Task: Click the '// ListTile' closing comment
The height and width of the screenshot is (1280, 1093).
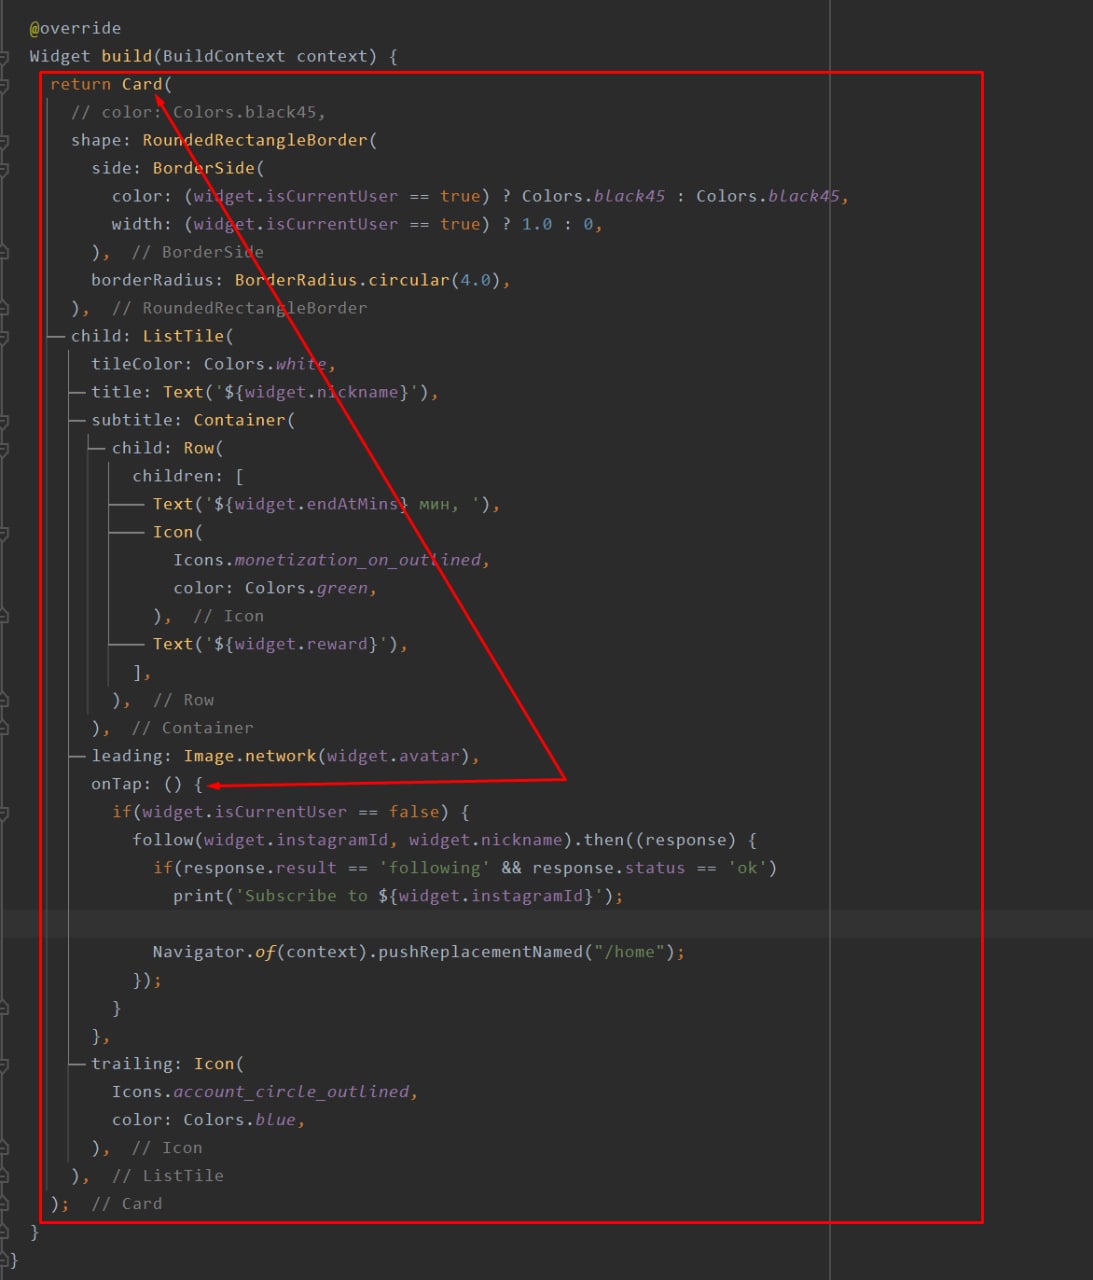Action: coord(167,1176)
